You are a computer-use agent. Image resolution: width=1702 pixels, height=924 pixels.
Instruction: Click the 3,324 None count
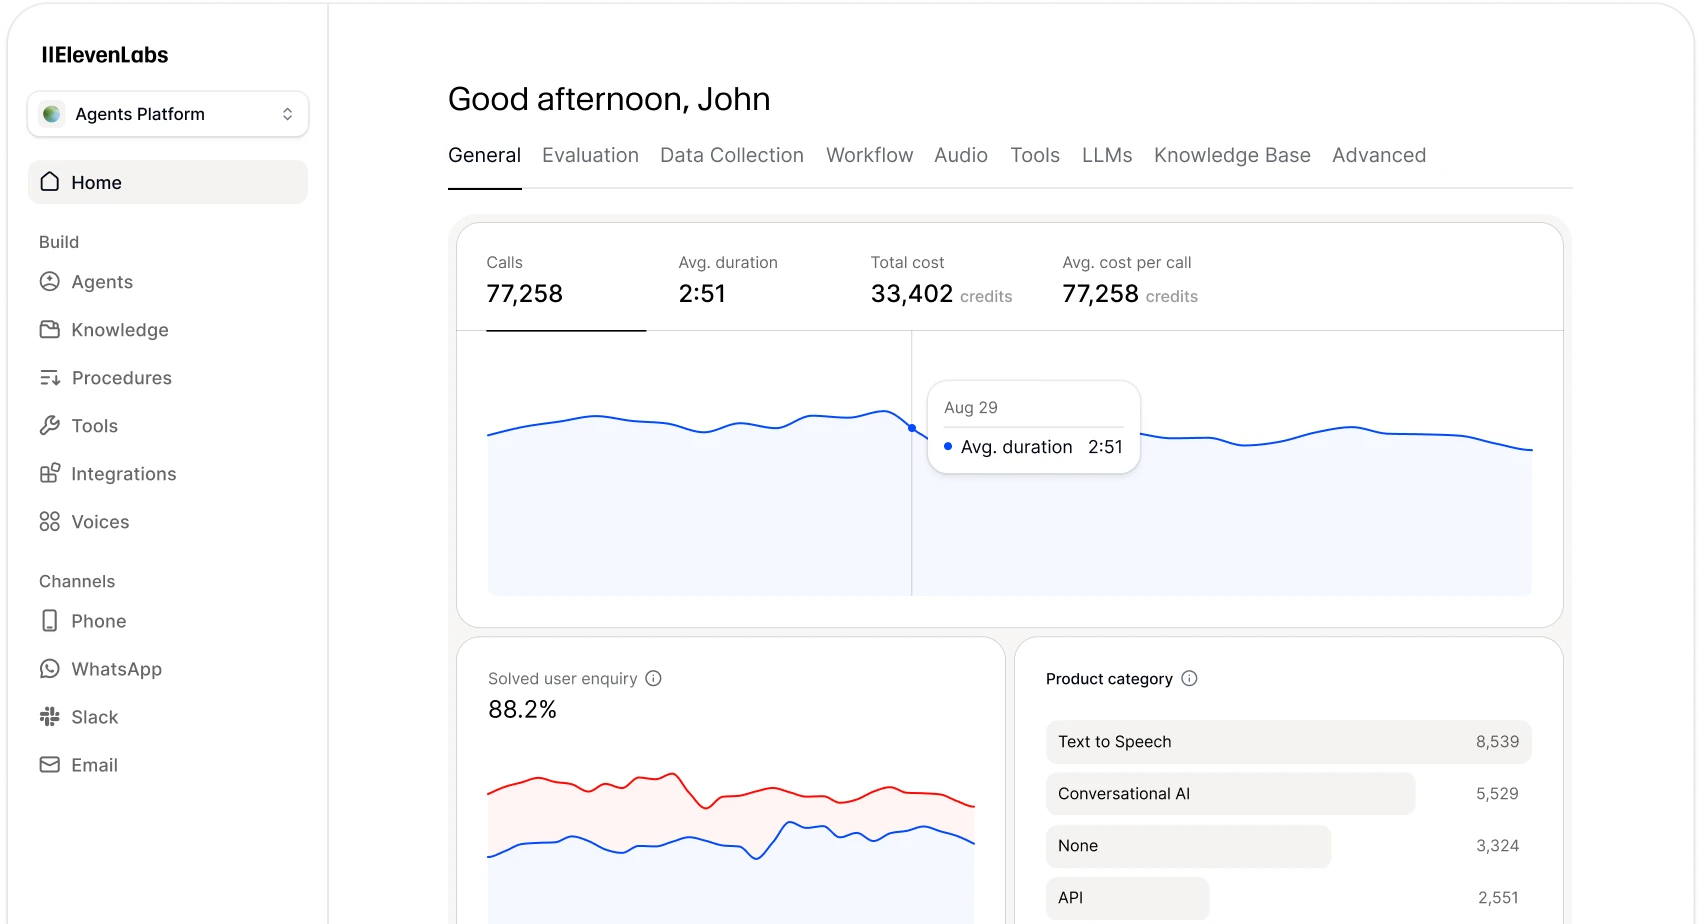(x=1497, y=846)
